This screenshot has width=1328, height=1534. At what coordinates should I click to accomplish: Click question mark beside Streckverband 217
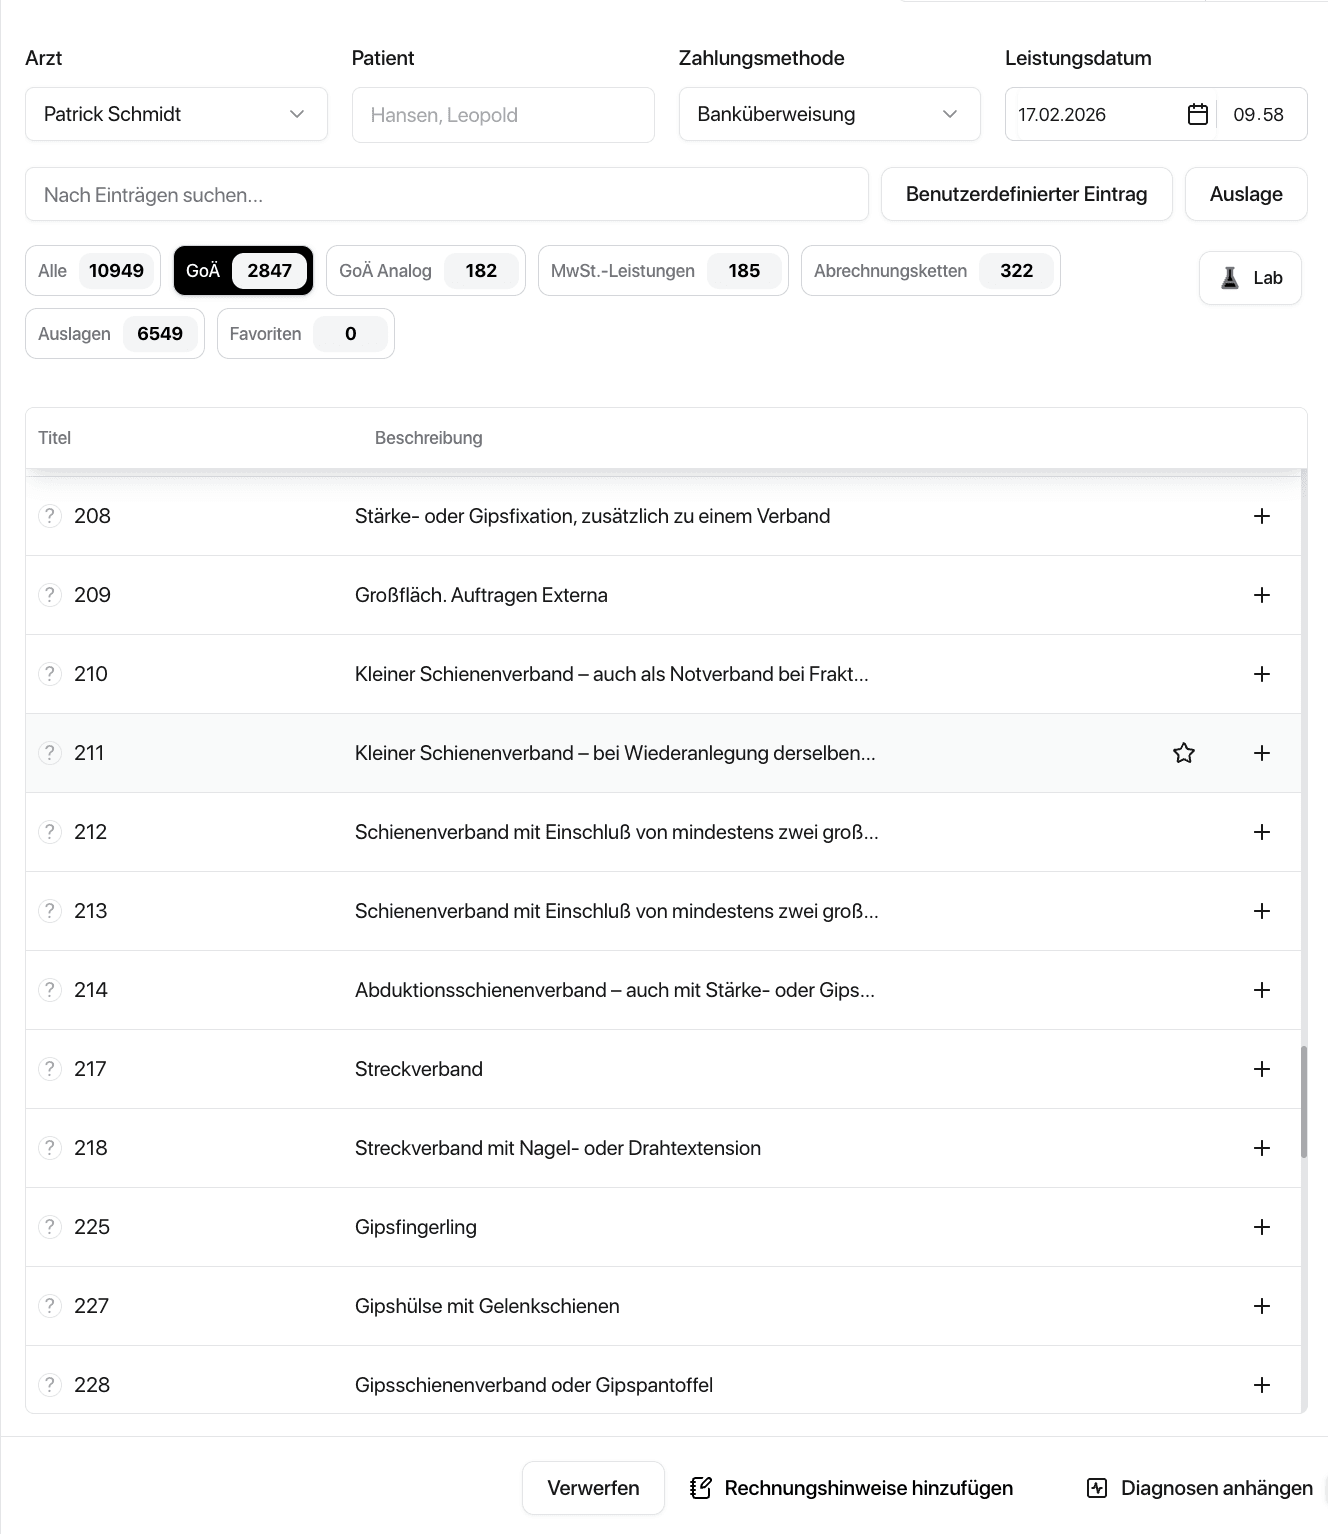point(50,1069)
